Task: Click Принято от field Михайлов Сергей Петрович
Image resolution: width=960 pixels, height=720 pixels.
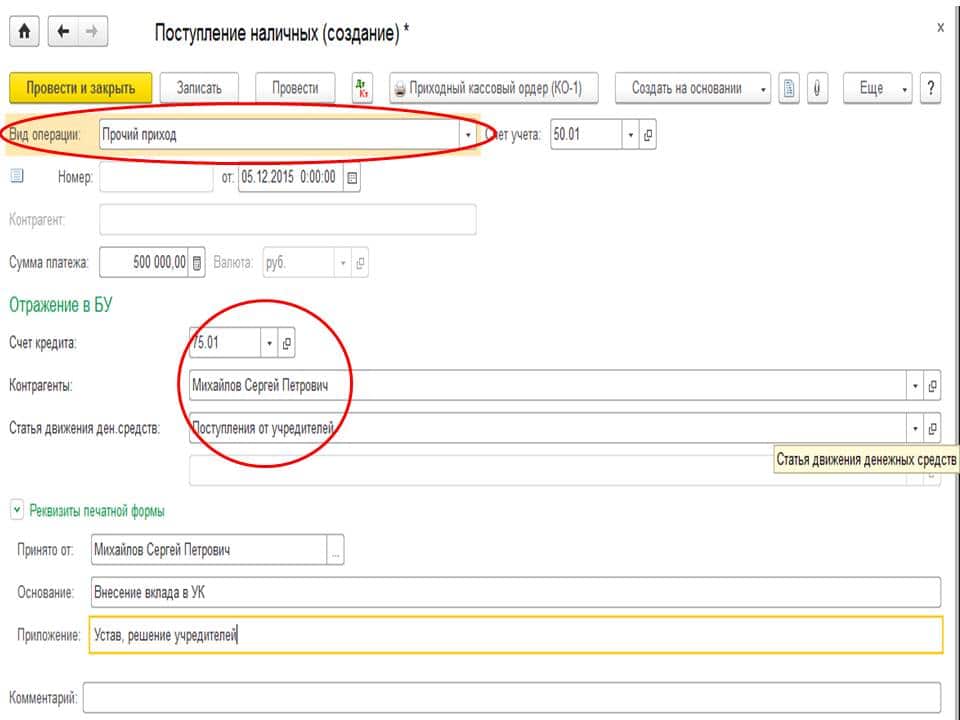Action: pos(209,550)
